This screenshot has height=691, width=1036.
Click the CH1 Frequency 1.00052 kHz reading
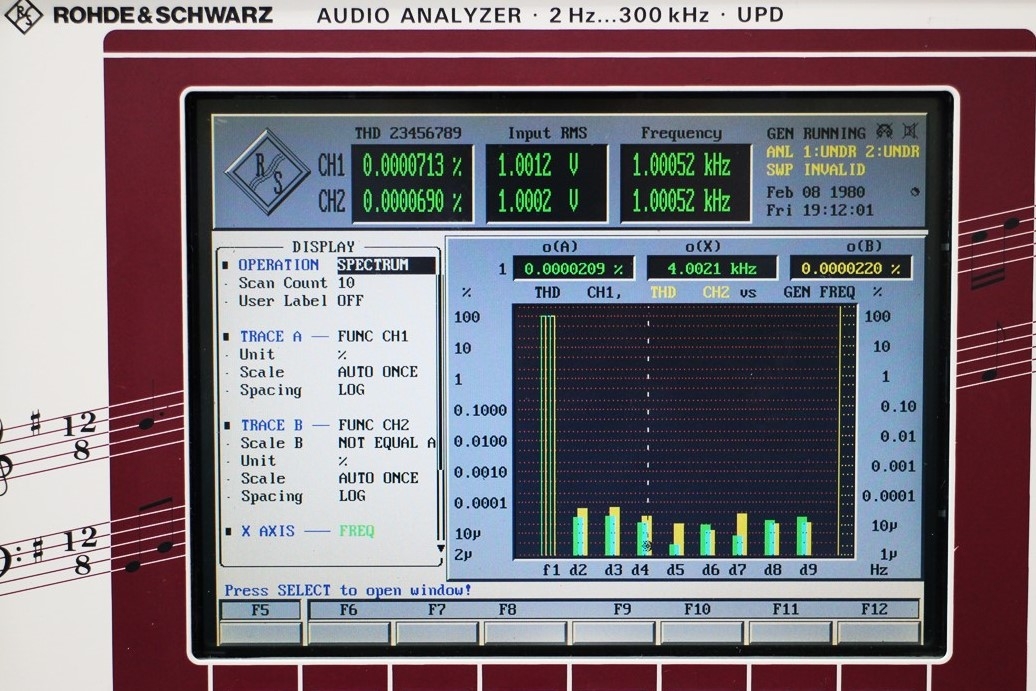(x=681, y=166)
